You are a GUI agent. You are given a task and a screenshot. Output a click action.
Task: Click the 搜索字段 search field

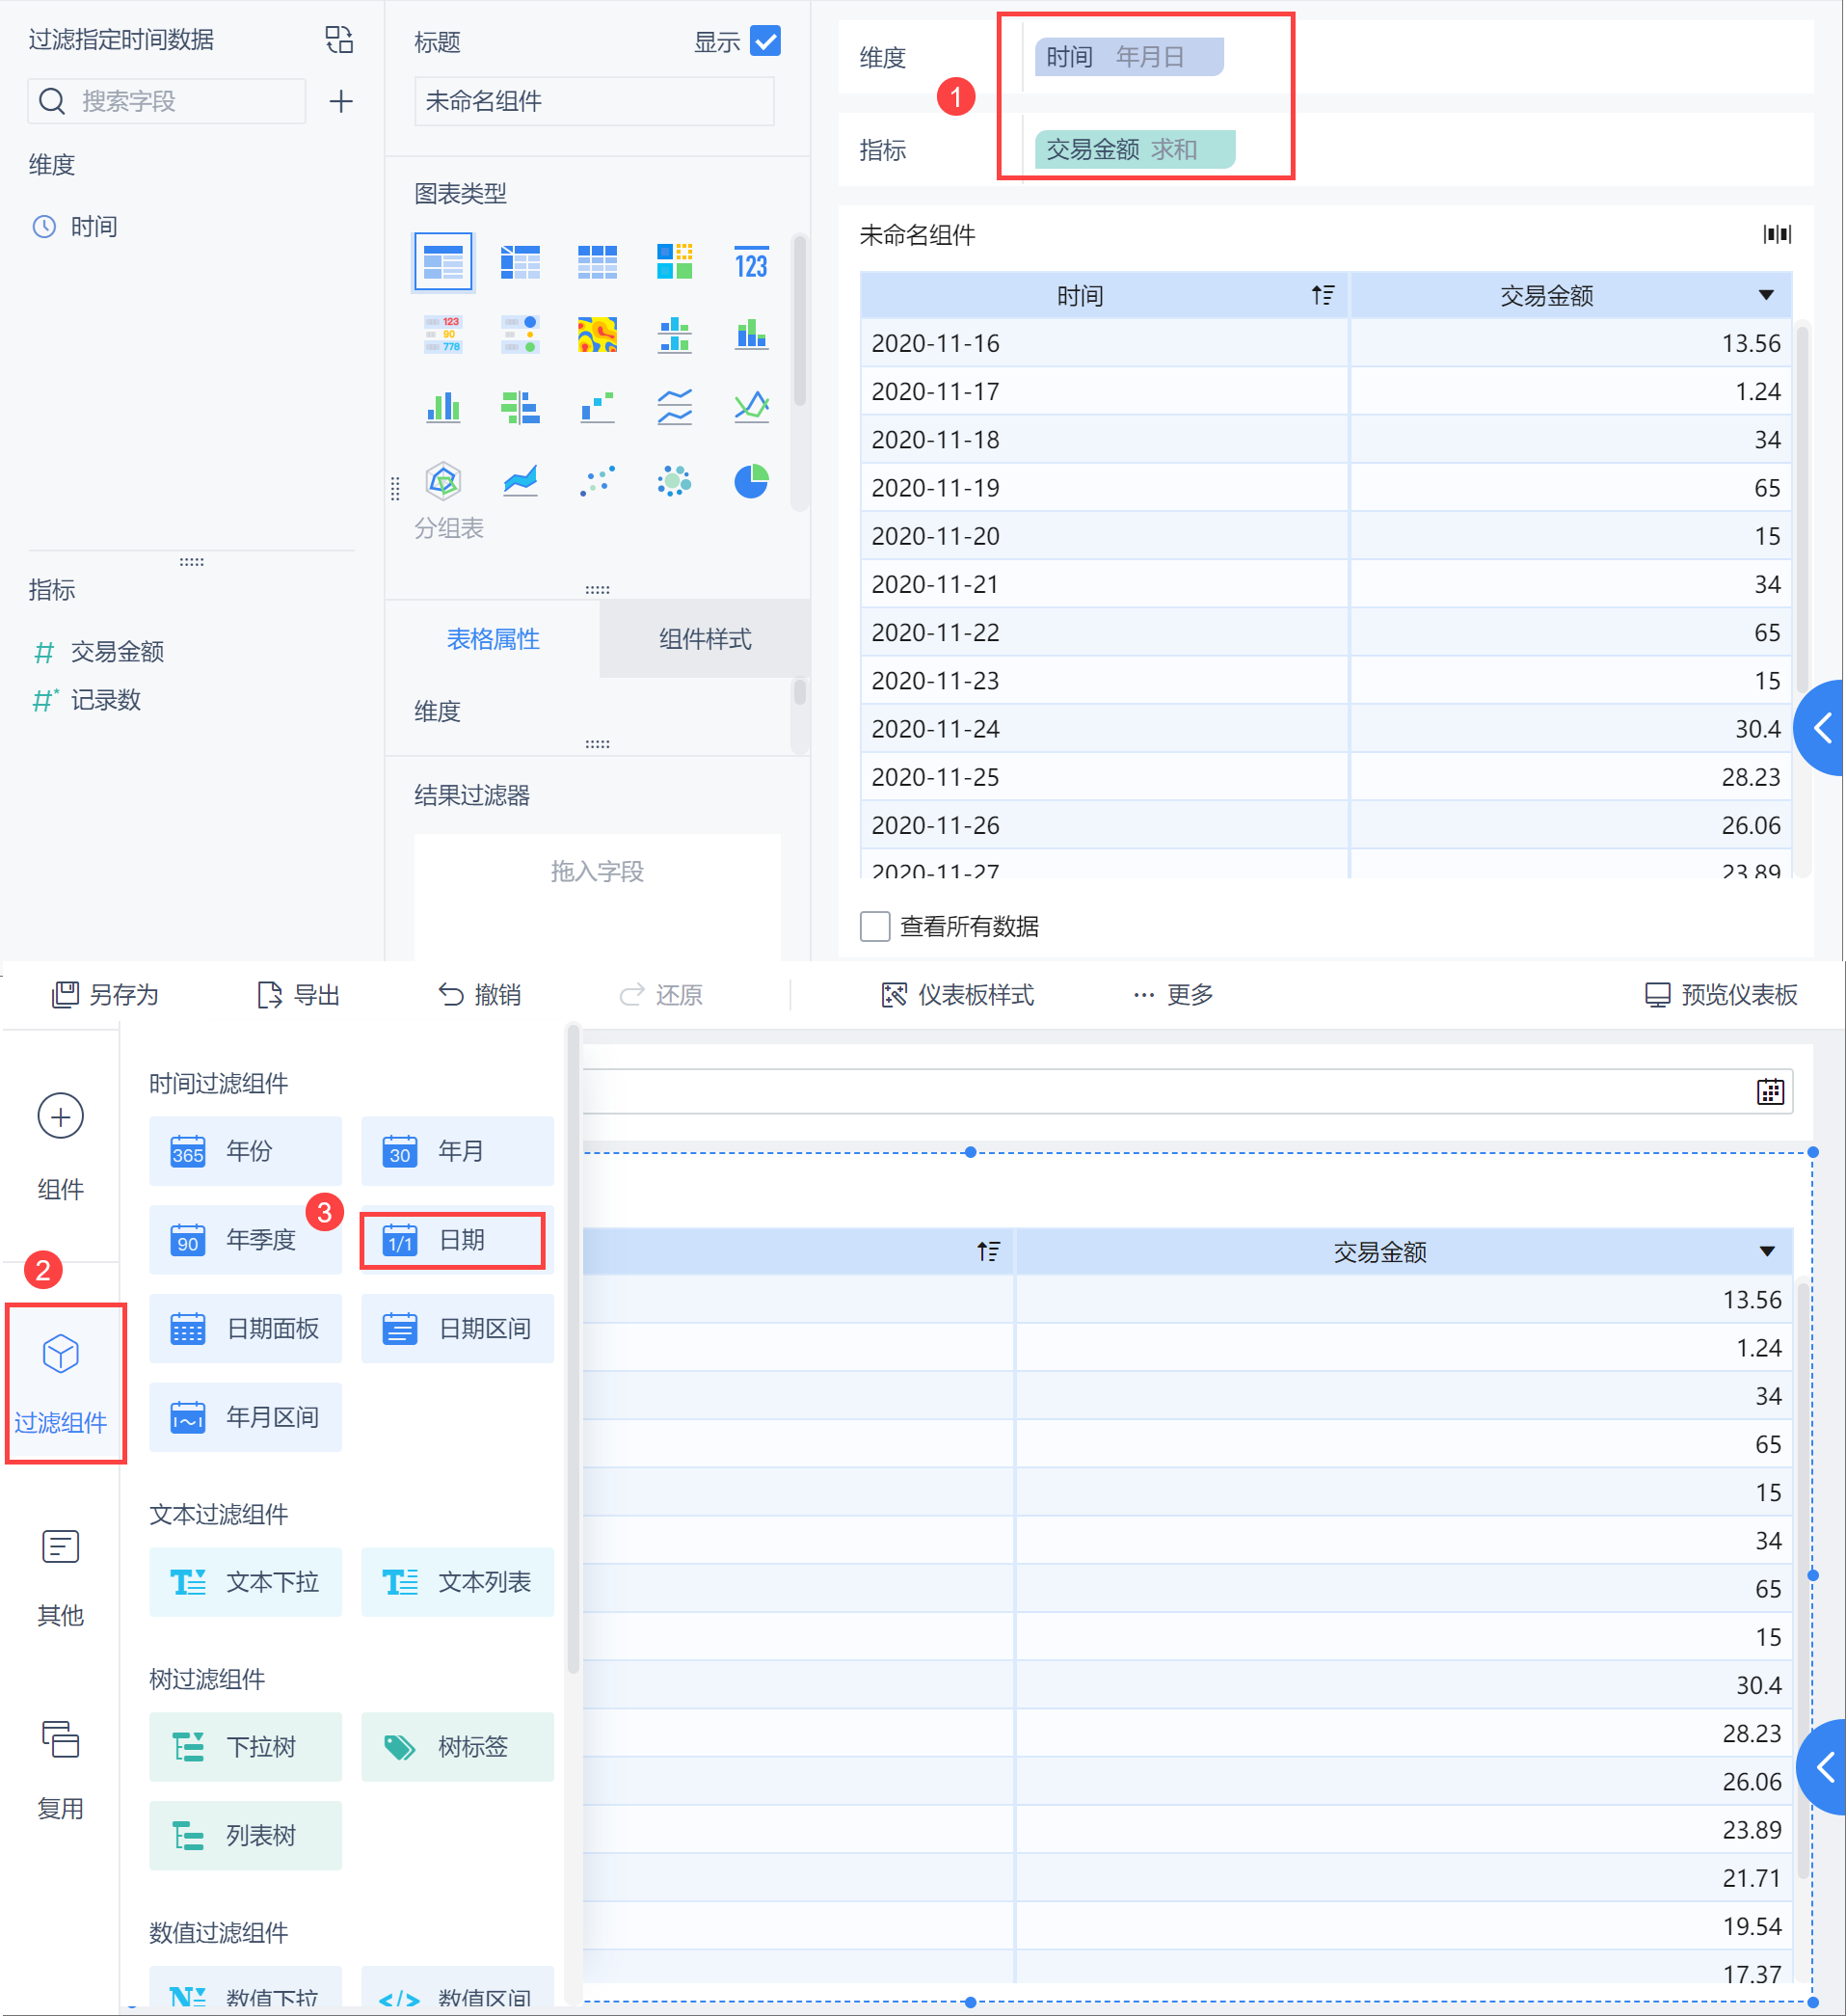pos(167,101)
